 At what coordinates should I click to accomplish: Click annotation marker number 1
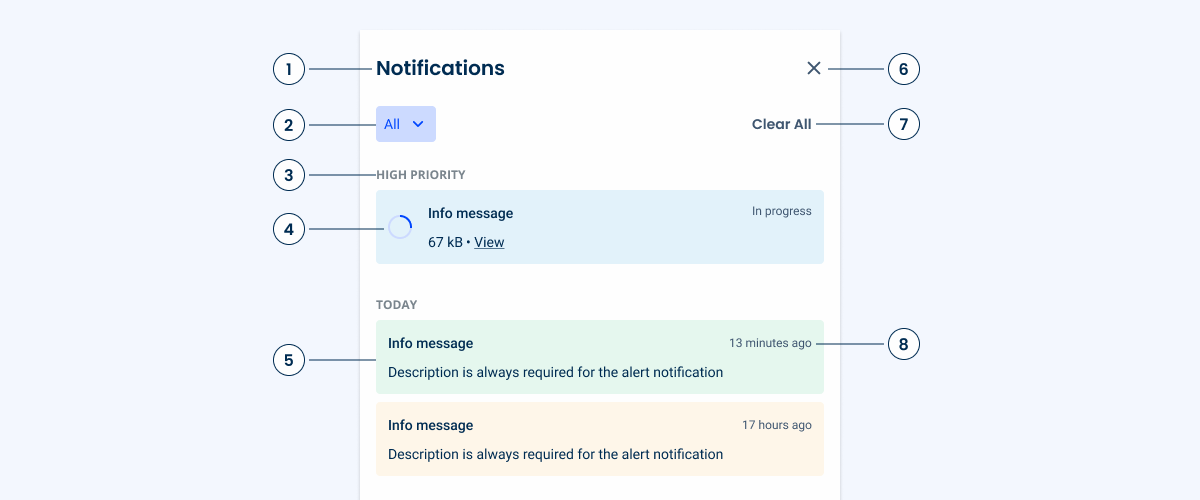[289, 69]
